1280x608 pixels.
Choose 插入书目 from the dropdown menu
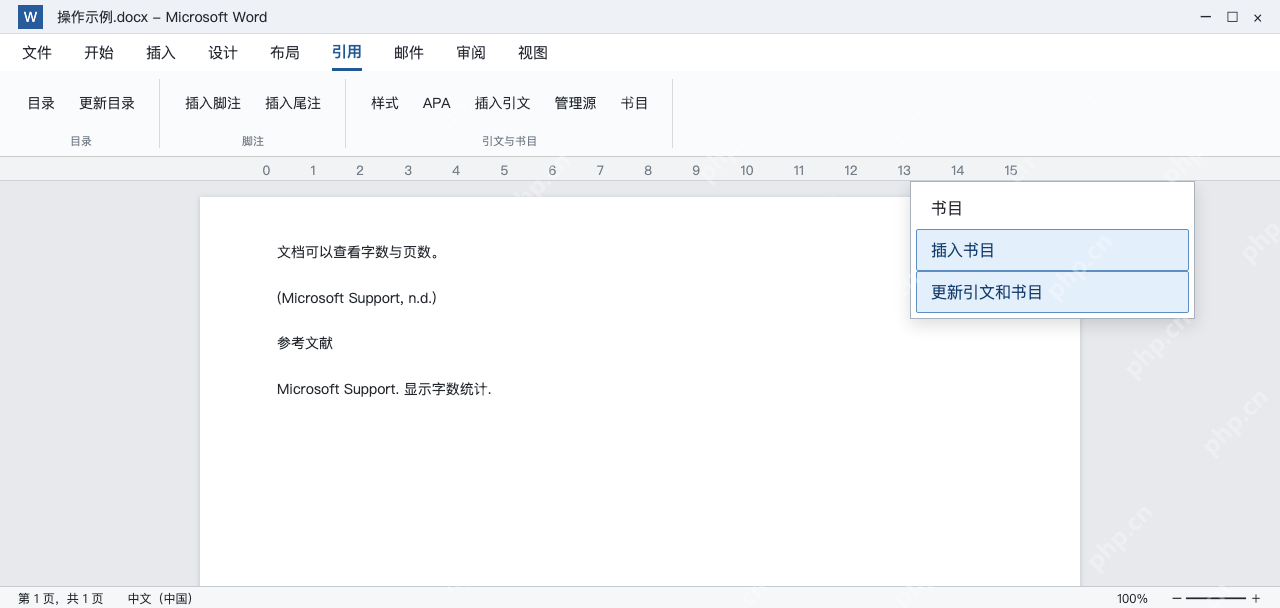click(x=1052, y=250)
